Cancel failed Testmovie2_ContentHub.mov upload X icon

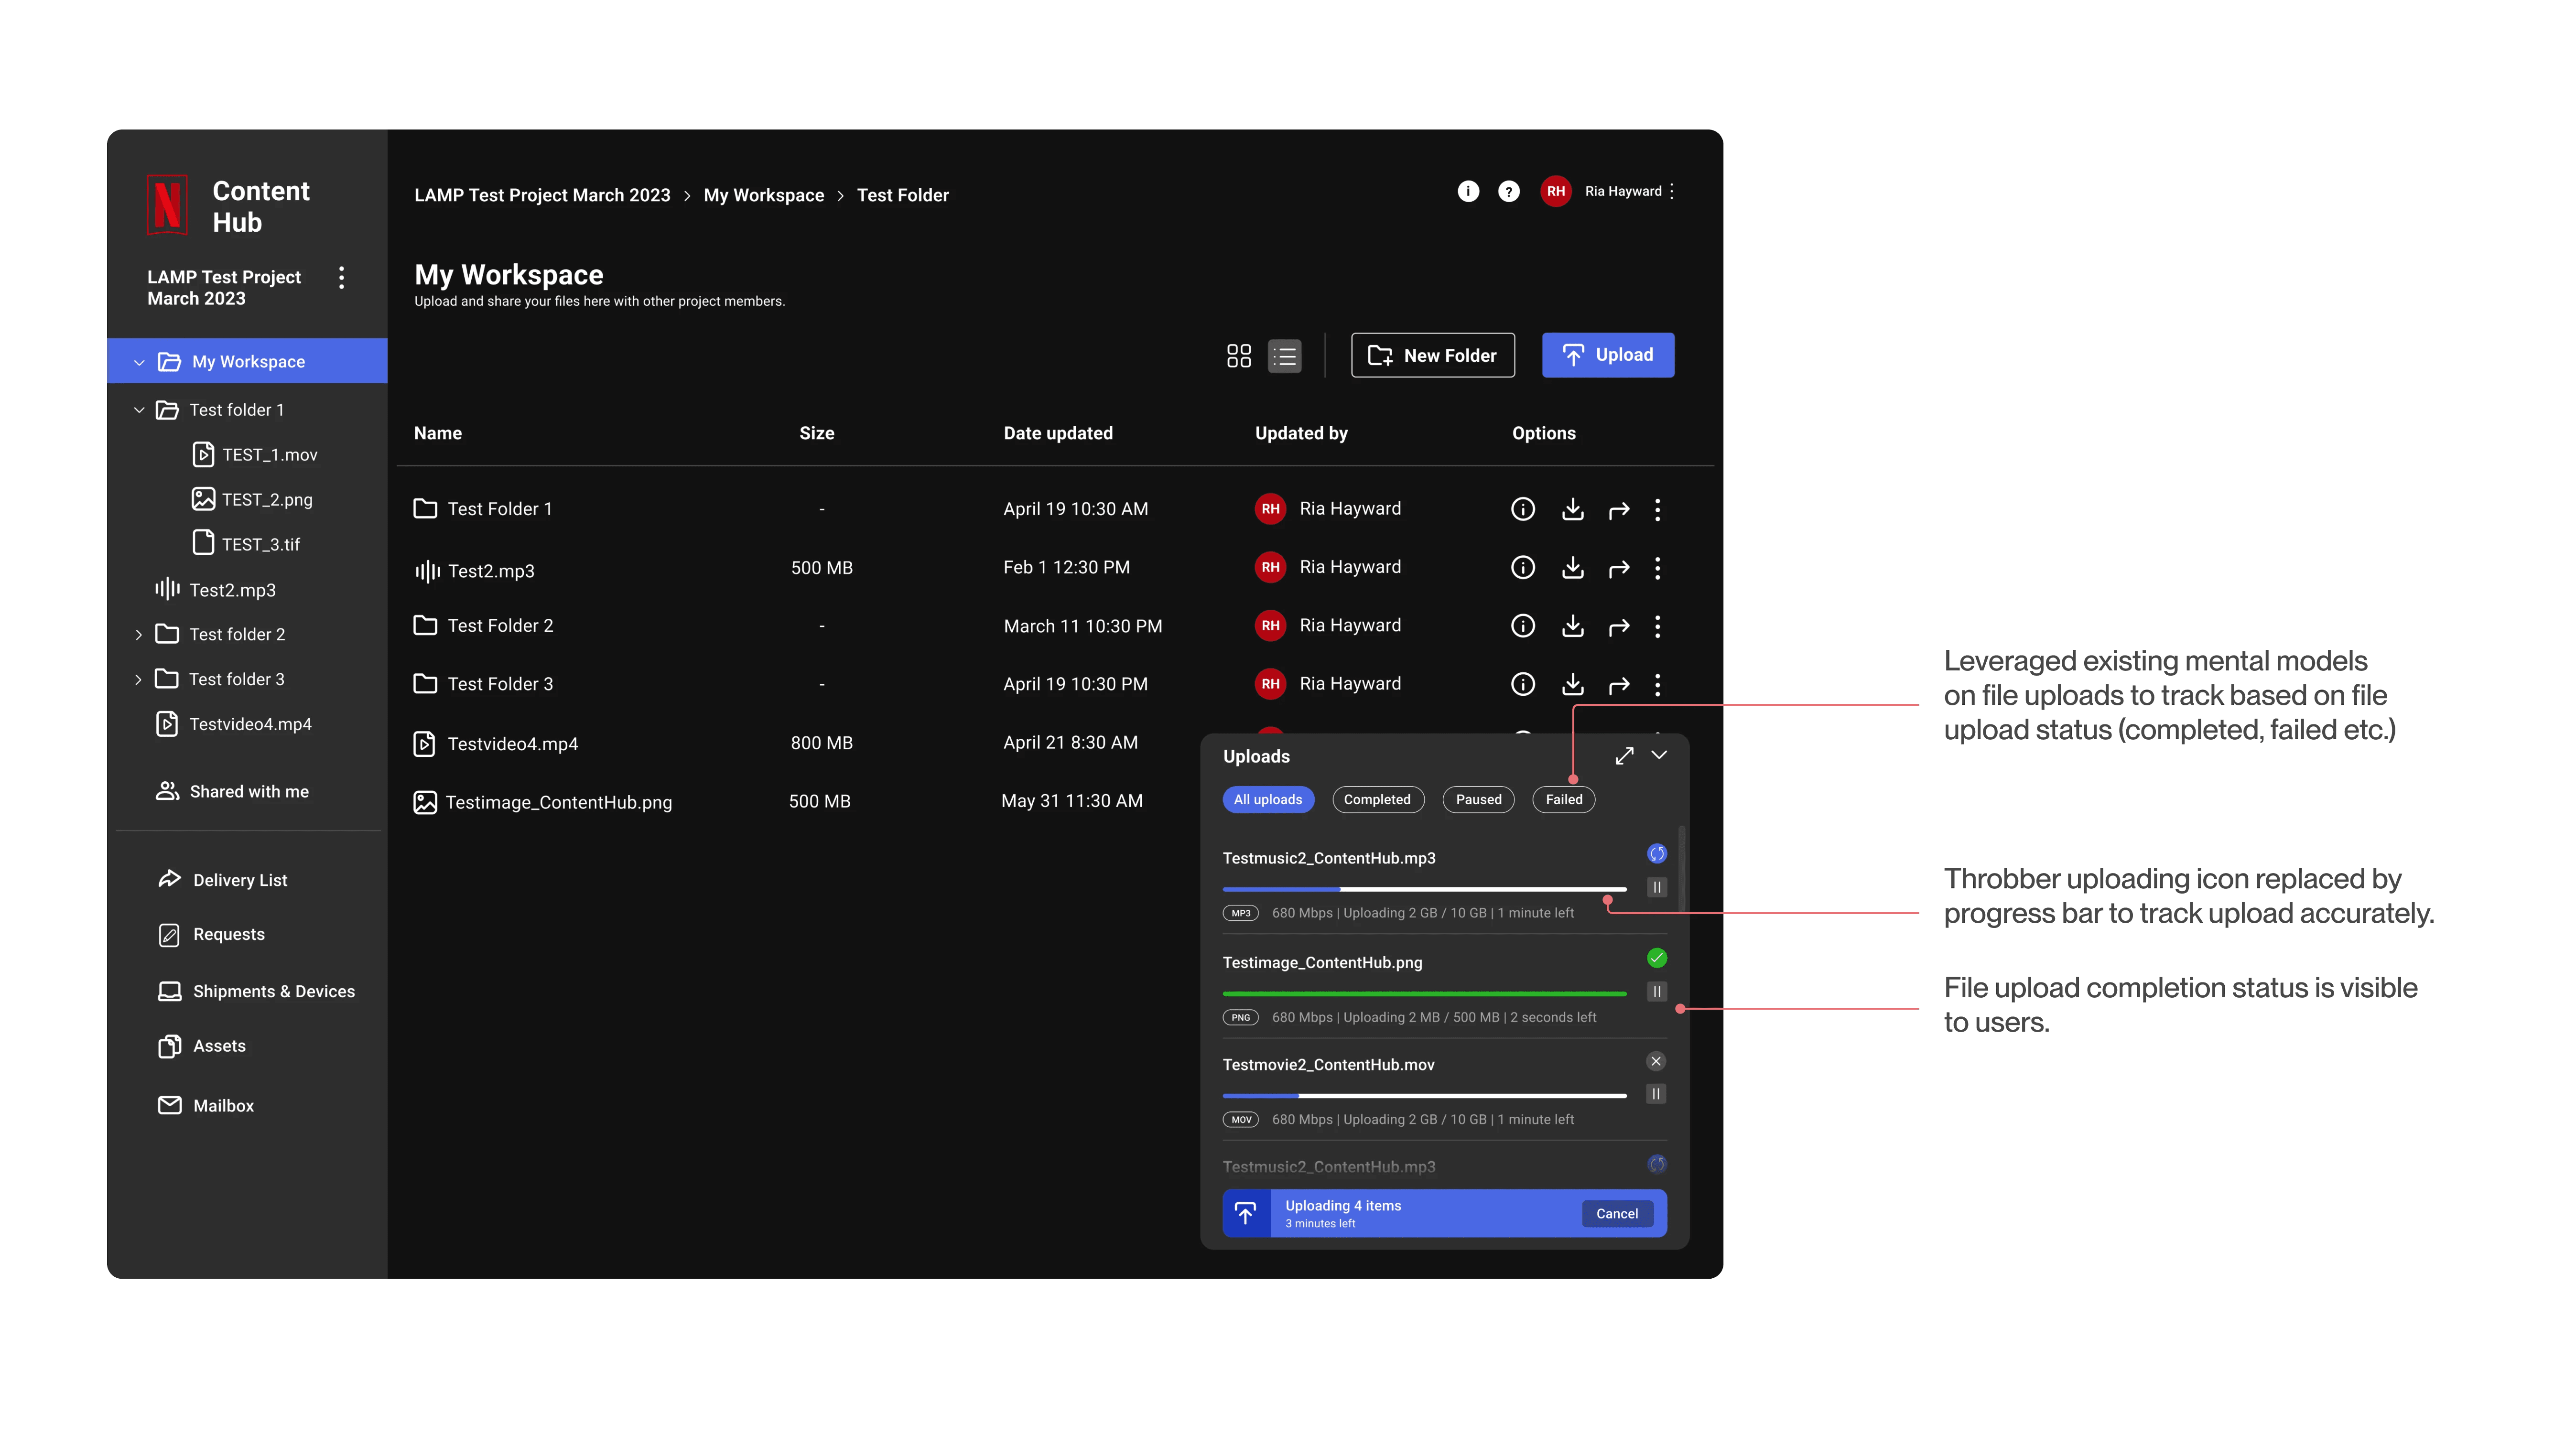tap(1656, 1062)
